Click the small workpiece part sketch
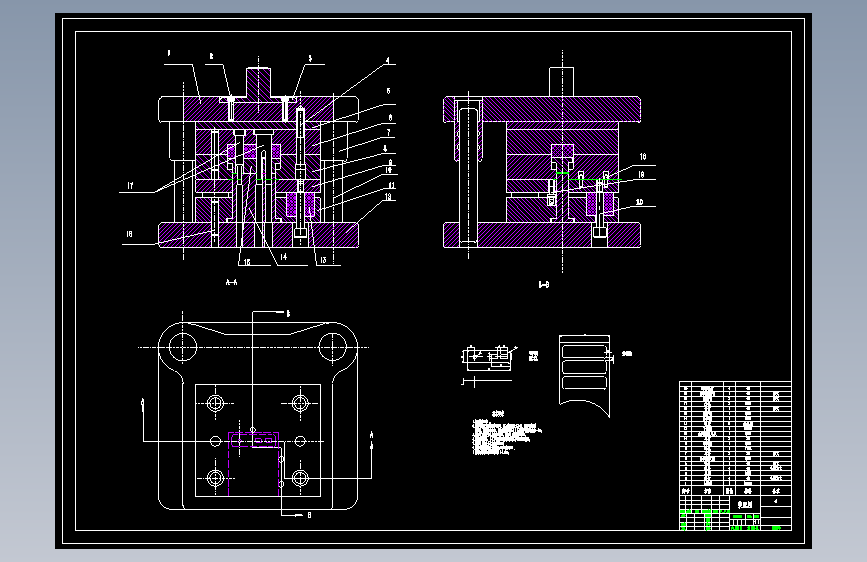Screen dimensions: 867x562 [x=487, y=358]
